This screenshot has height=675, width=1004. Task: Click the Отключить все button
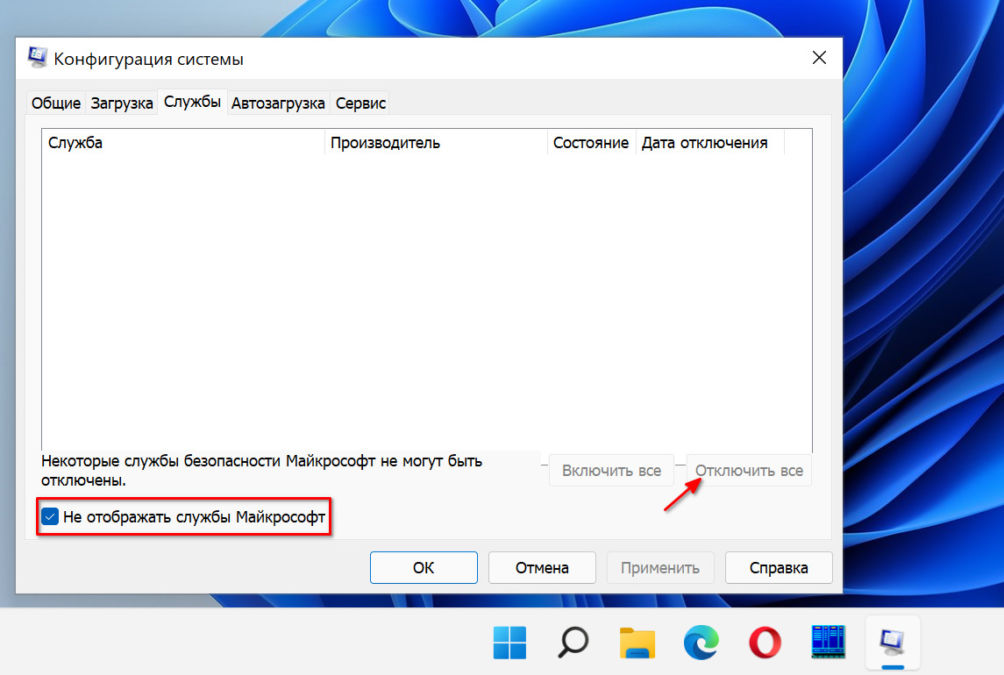tap(749, 471)
